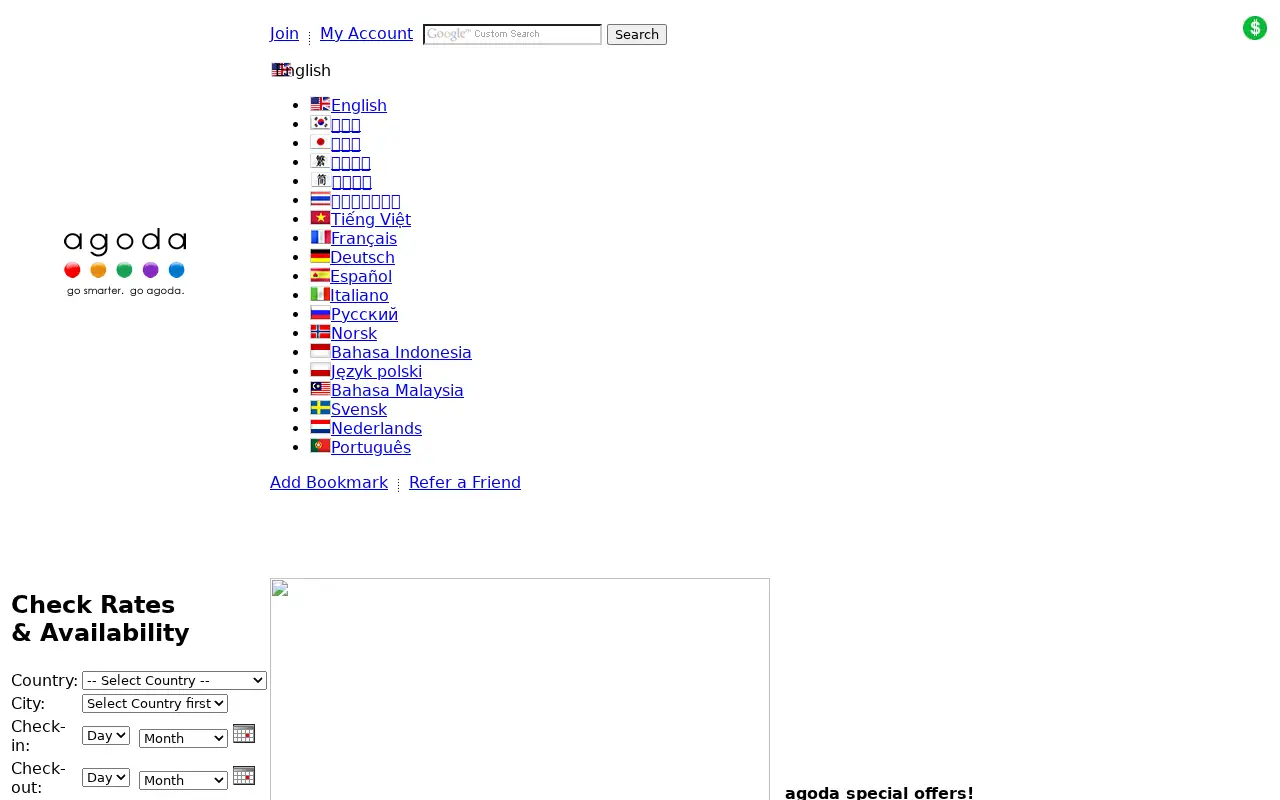
Task: Switch language to Français
Action: pos(364,238)
